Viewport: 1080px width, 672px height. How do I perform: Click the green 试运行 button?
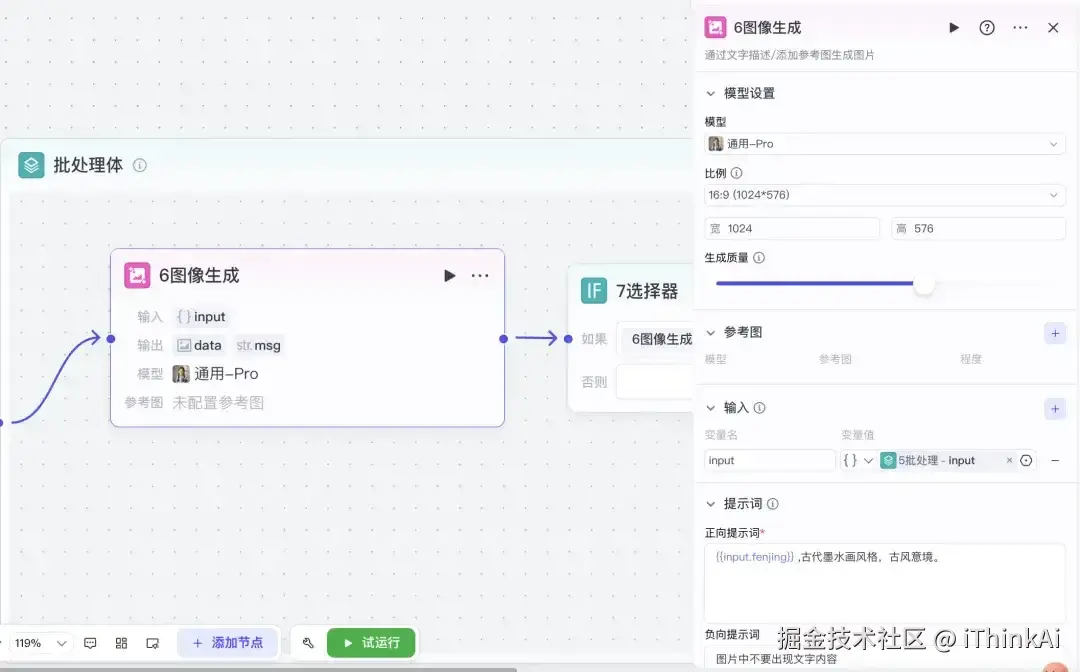tap(371, 642)
